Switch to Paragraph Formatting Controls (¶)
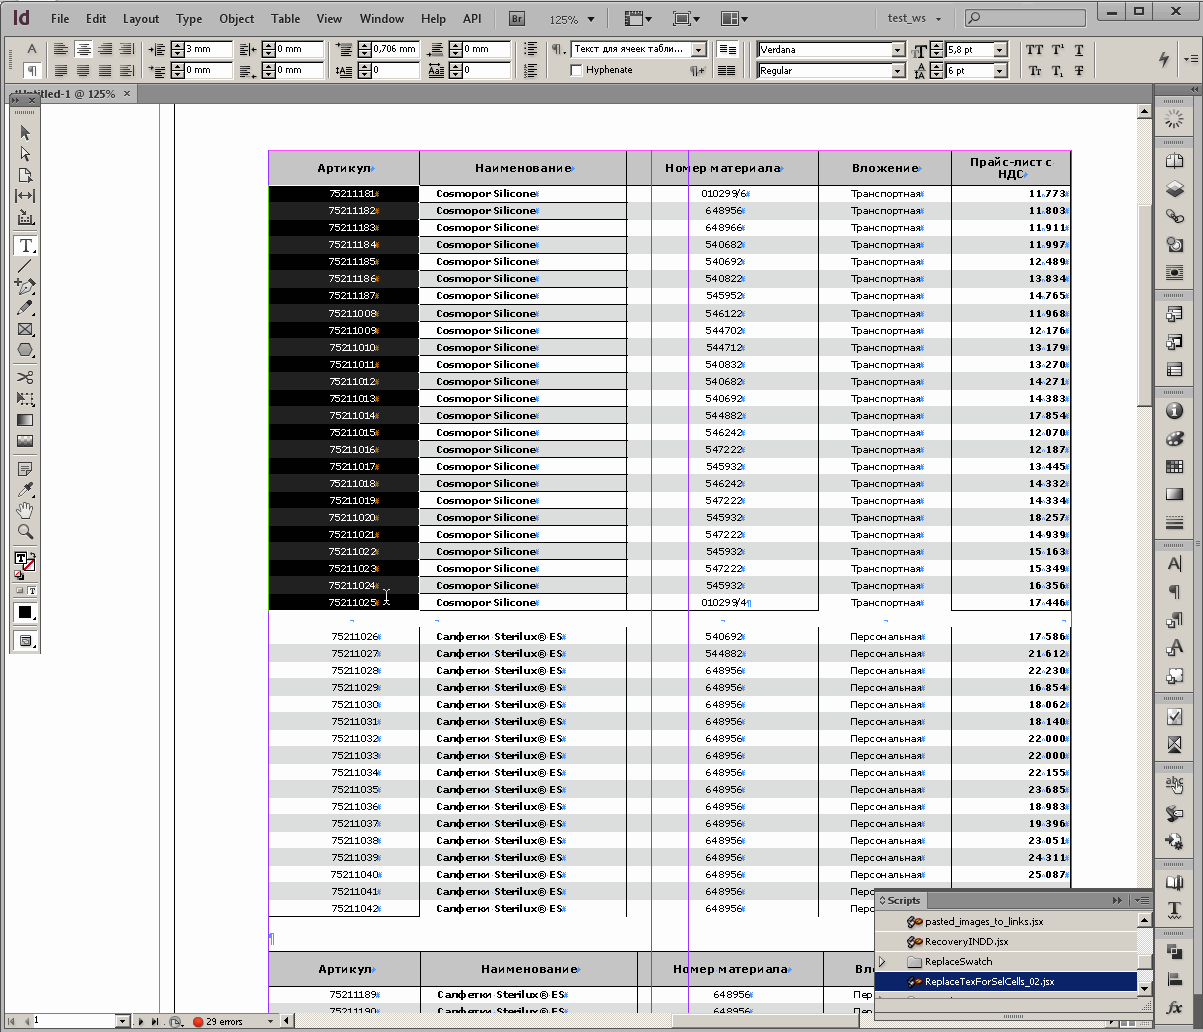Image resolution: width=1203 pixels, height=1032 pixels. click(x=32, y=70)
